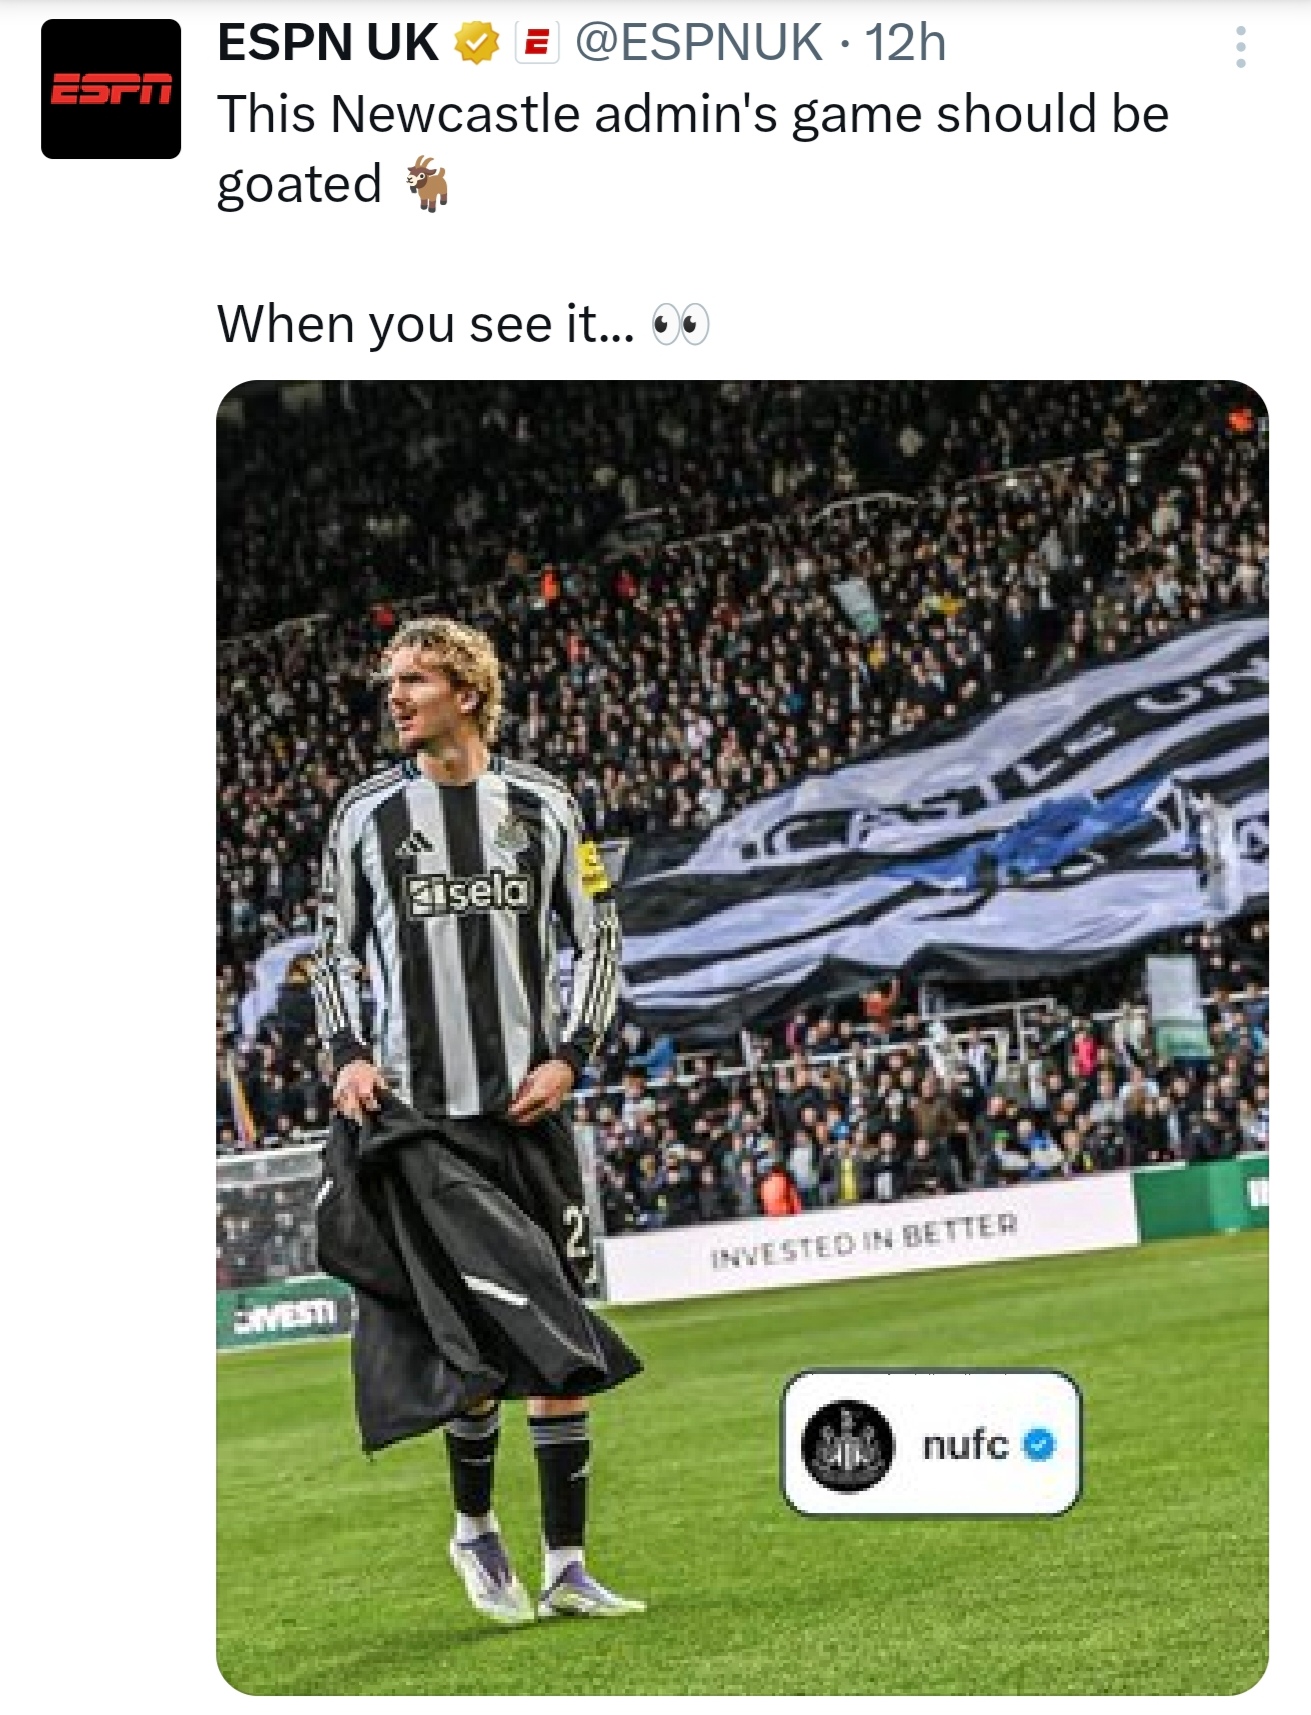The height and width of the screenshot is (1715, 1311).
Task: Click the "When you see it..." line
Action: 426,325
